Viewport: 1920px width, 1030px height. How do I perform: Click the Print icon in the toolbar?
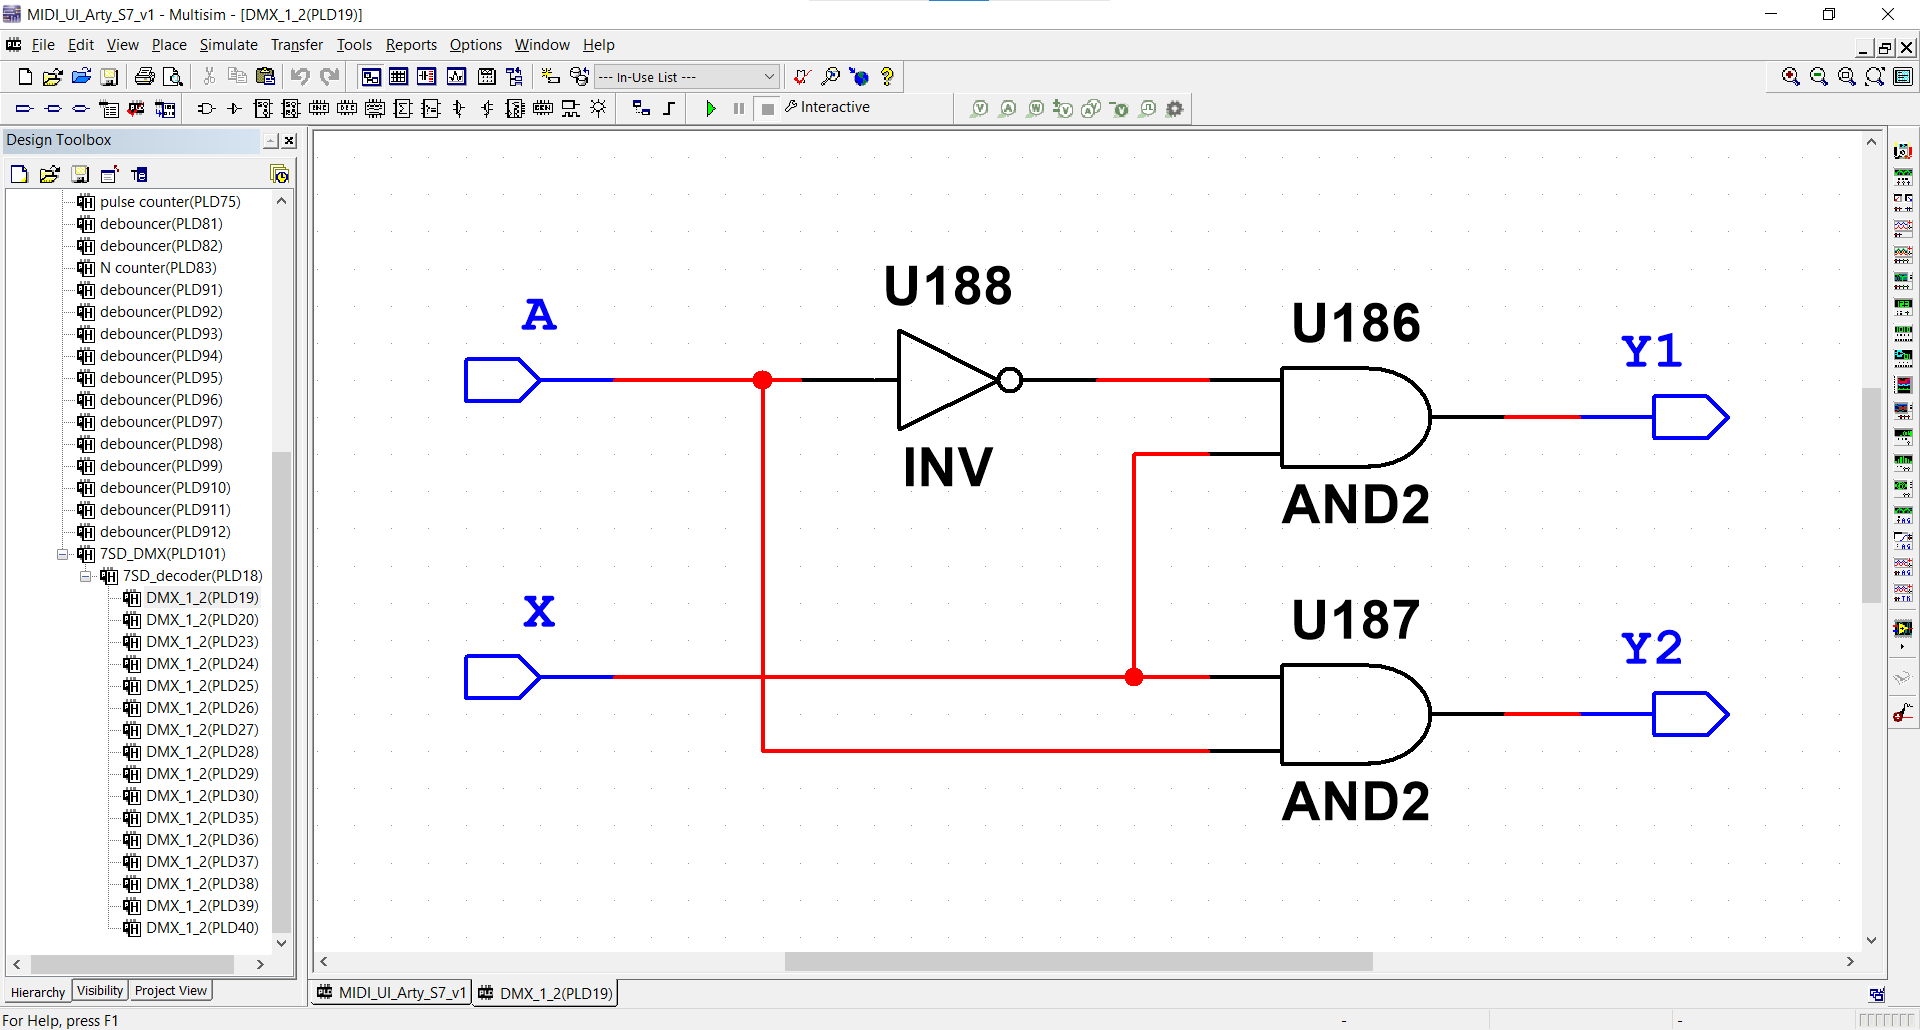point(144,77)
